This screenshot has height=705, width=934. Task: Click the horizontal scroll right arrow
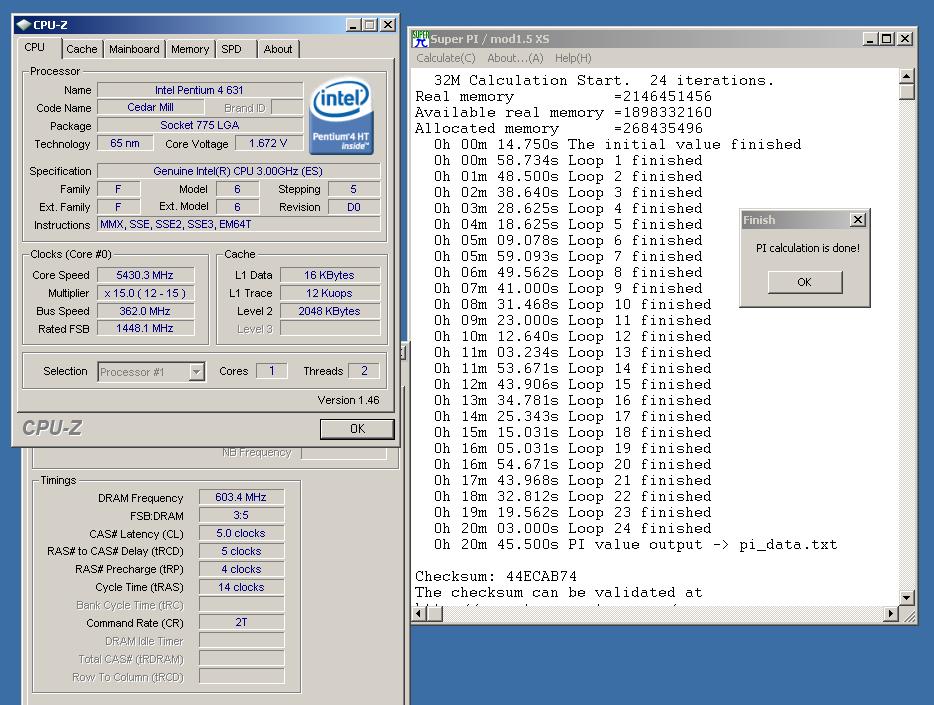(891, 613)
